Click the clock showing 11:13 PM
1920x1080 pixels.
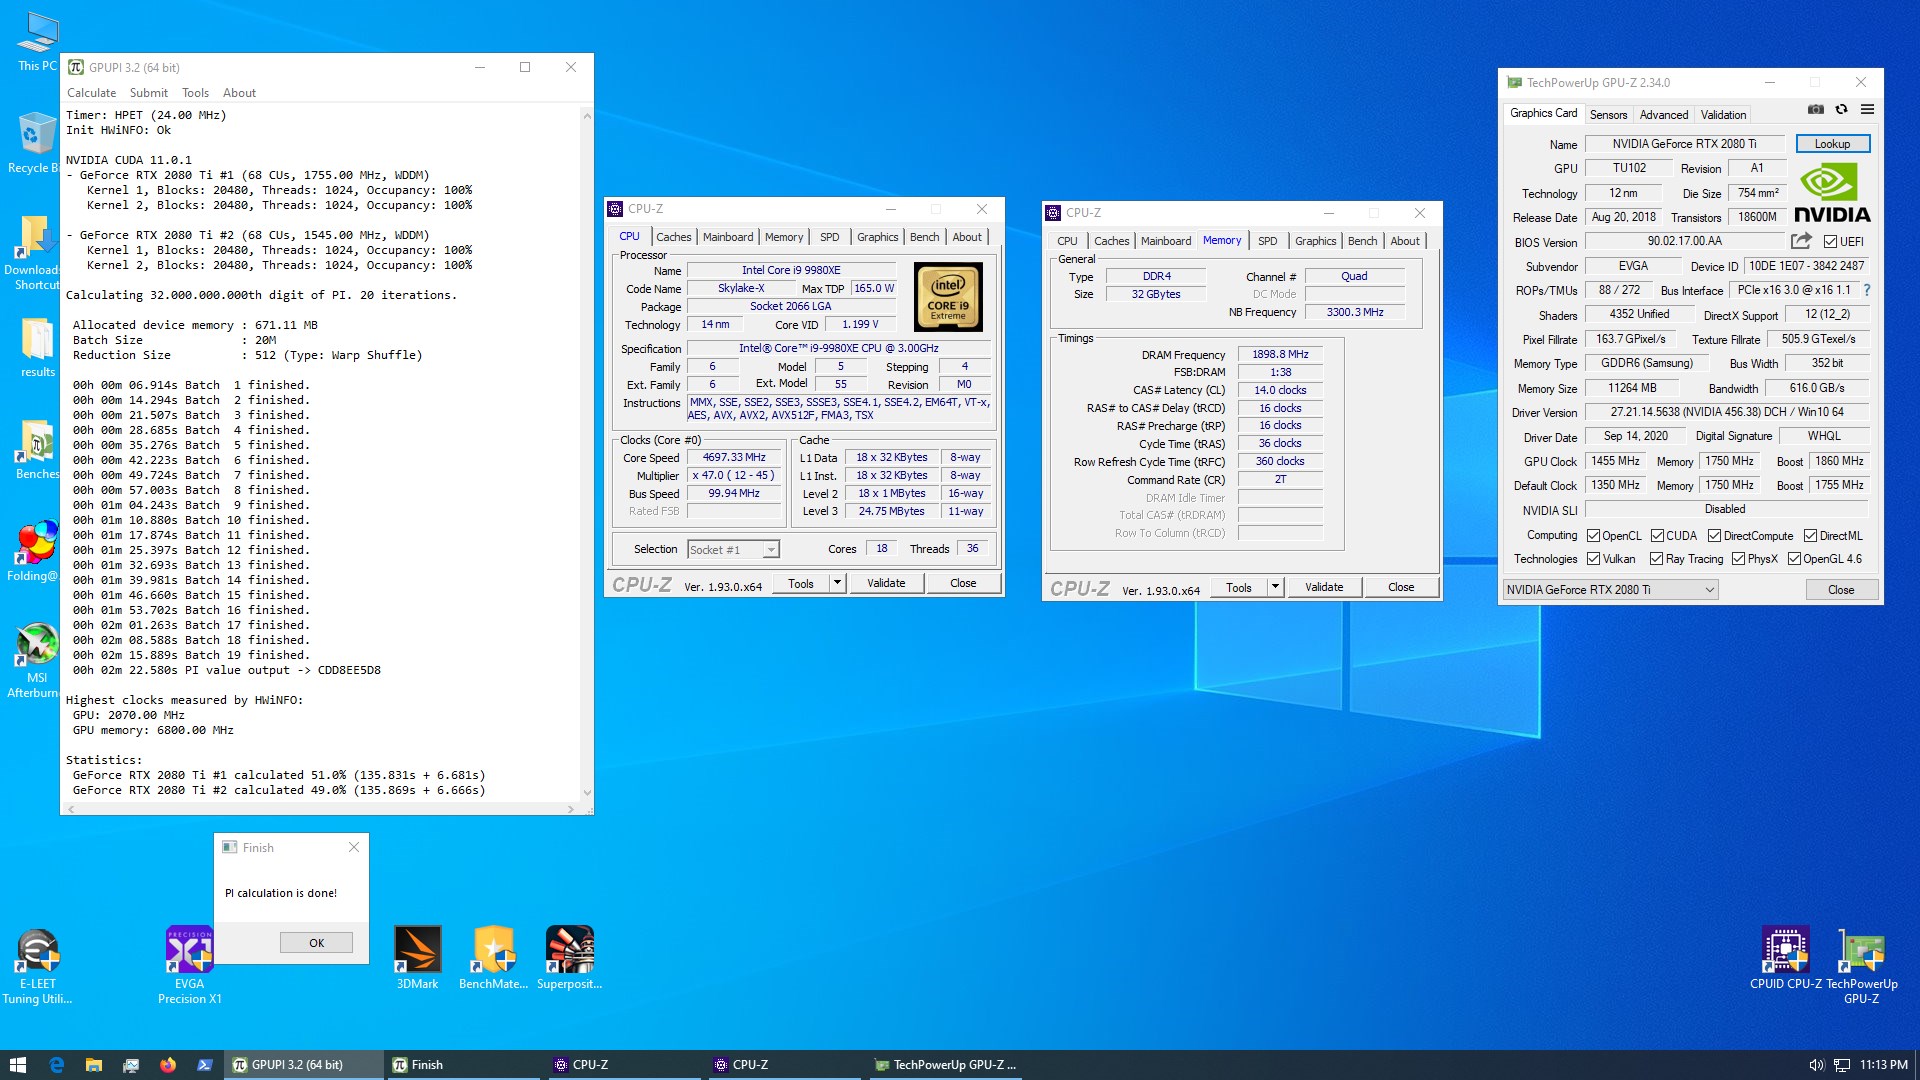click(x=1884, y=1065)
